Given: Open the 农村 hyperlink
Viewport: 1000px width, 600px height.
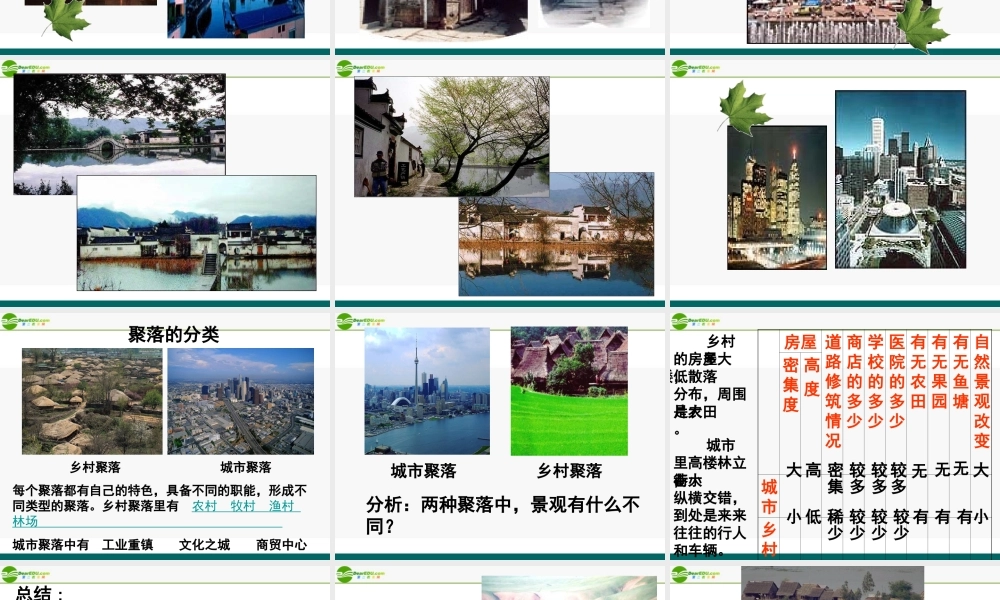Looking at the screenshot, I should pyautogui.click(x=205, y=506).
